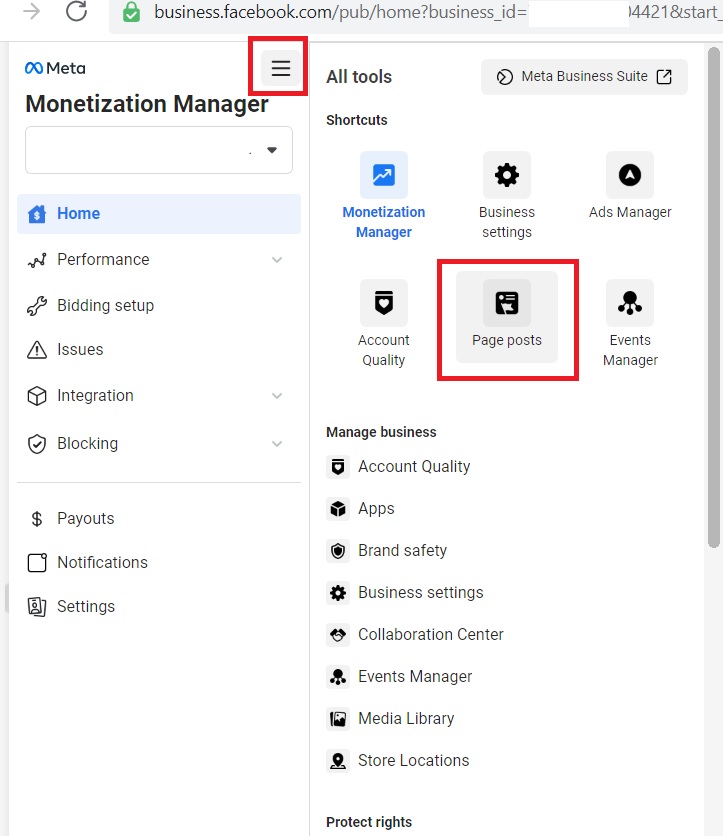Click the Store Locations pin icon

pyautogui.click(x=338, y=761)
